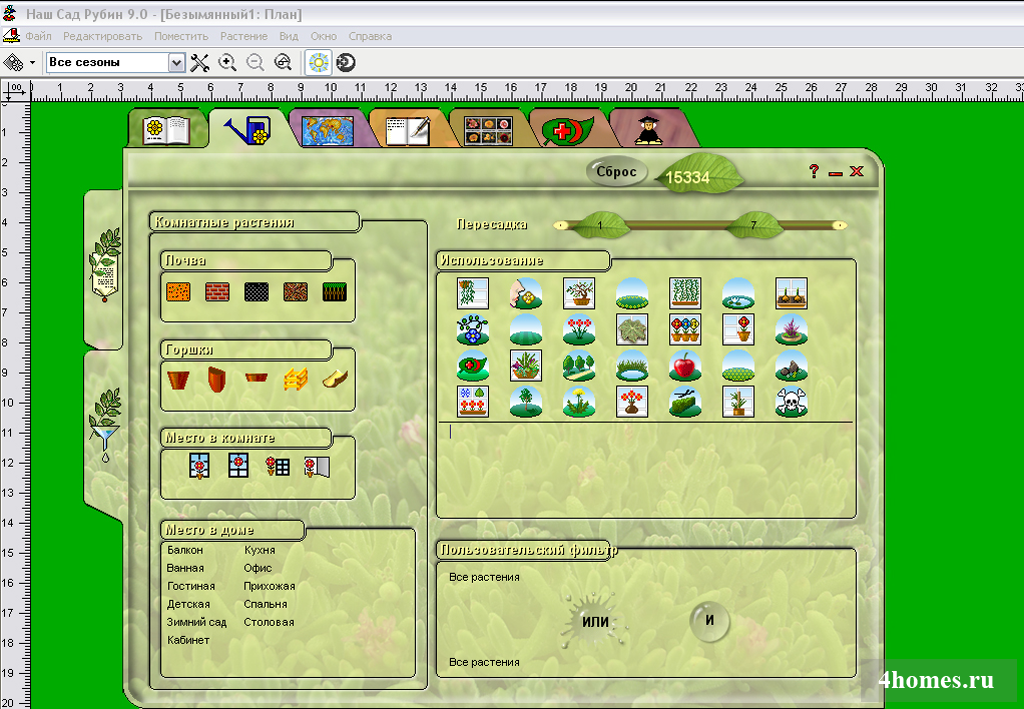
Task: Open the Поместить menu
Action: [181, 36]
